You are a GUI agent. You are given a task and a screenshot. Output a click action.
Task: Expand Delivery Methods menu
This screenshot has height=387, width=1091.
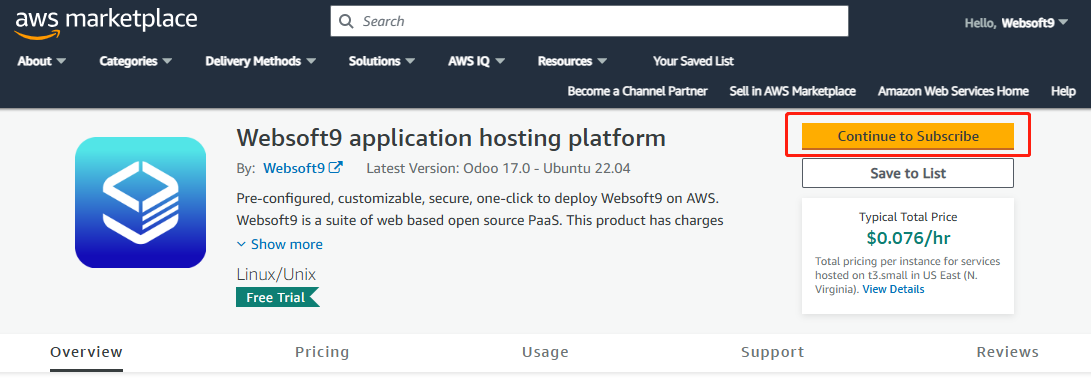(x=260, y=61)
